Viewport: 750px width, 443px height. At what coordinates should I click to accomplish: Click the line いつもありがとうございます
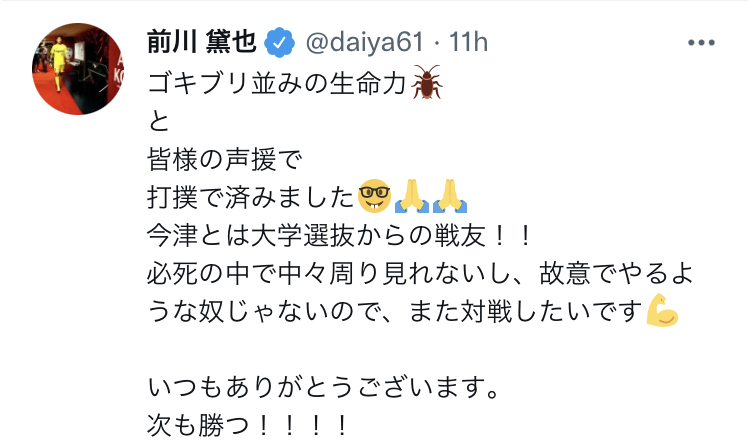tap(324, 388)
